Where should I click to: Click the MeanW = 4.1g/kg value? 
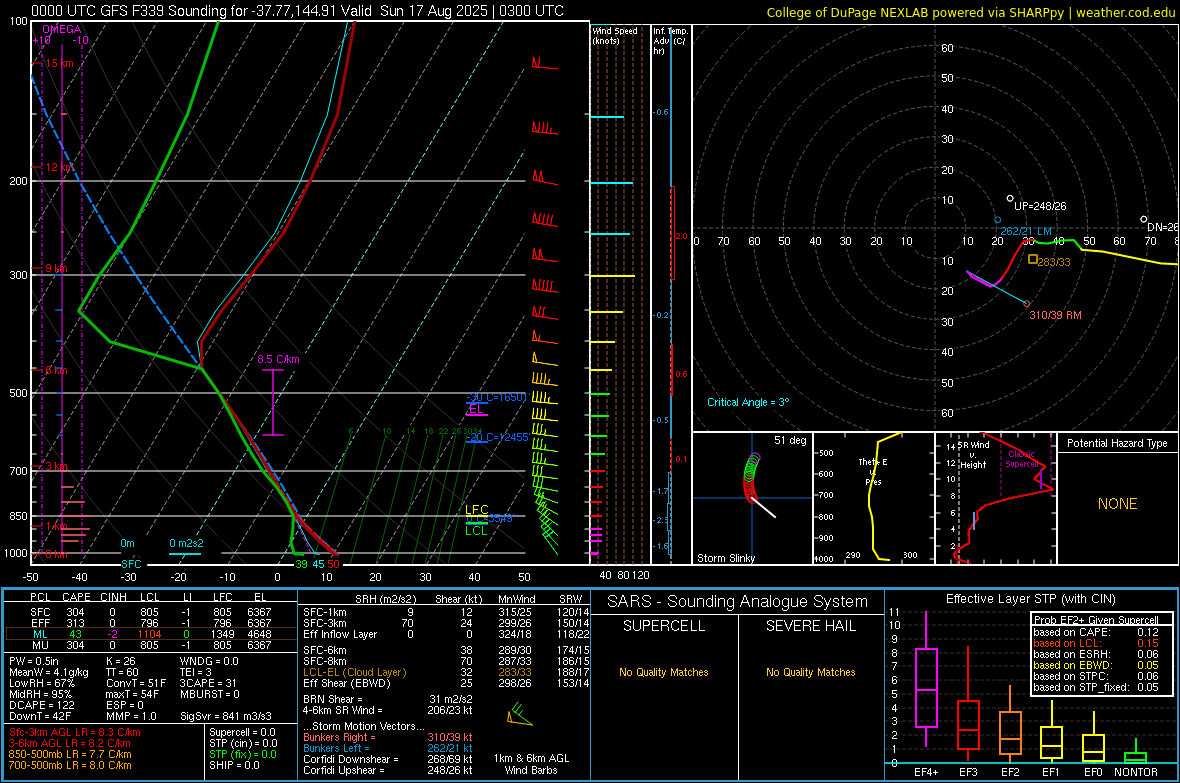point(49,672)
